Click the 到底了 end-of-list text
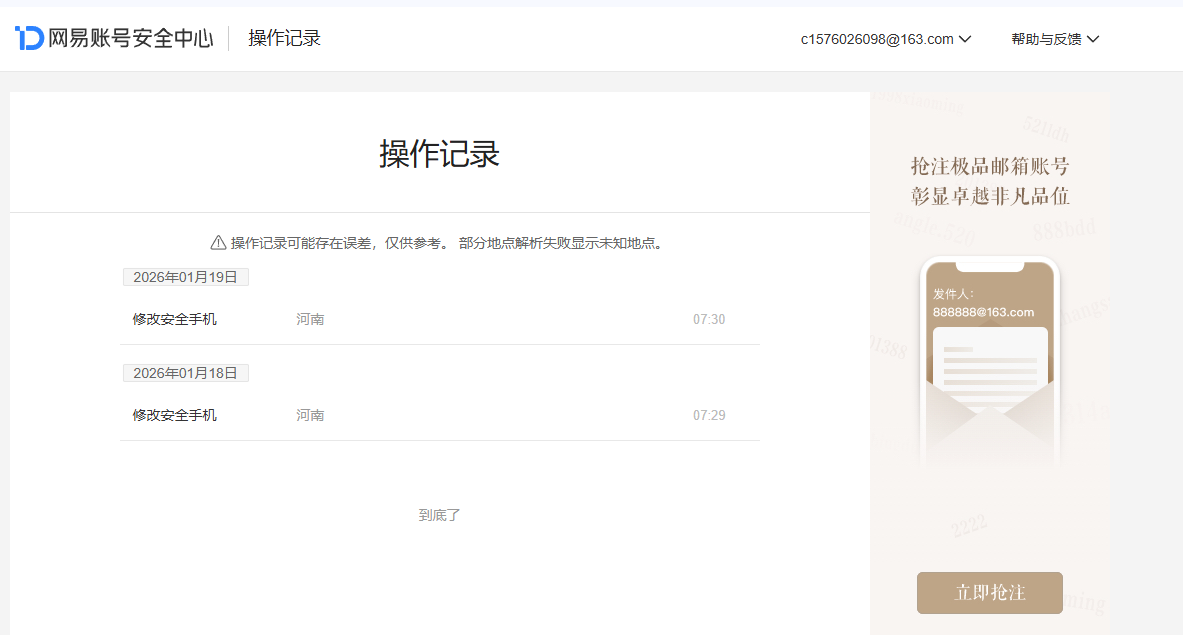This screenshot has width=1183, height=635. click(440, 515)
